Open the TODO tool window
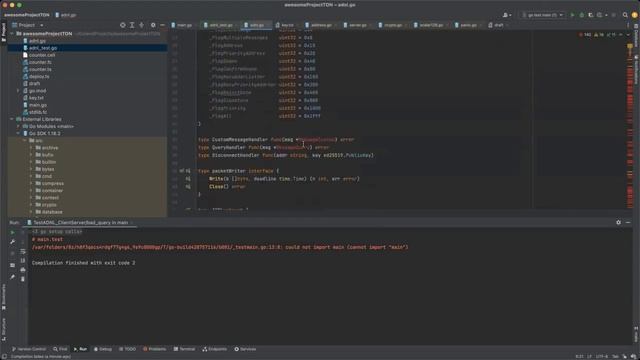The height and width of the screenshot is (360, 640). click(127, 349)
